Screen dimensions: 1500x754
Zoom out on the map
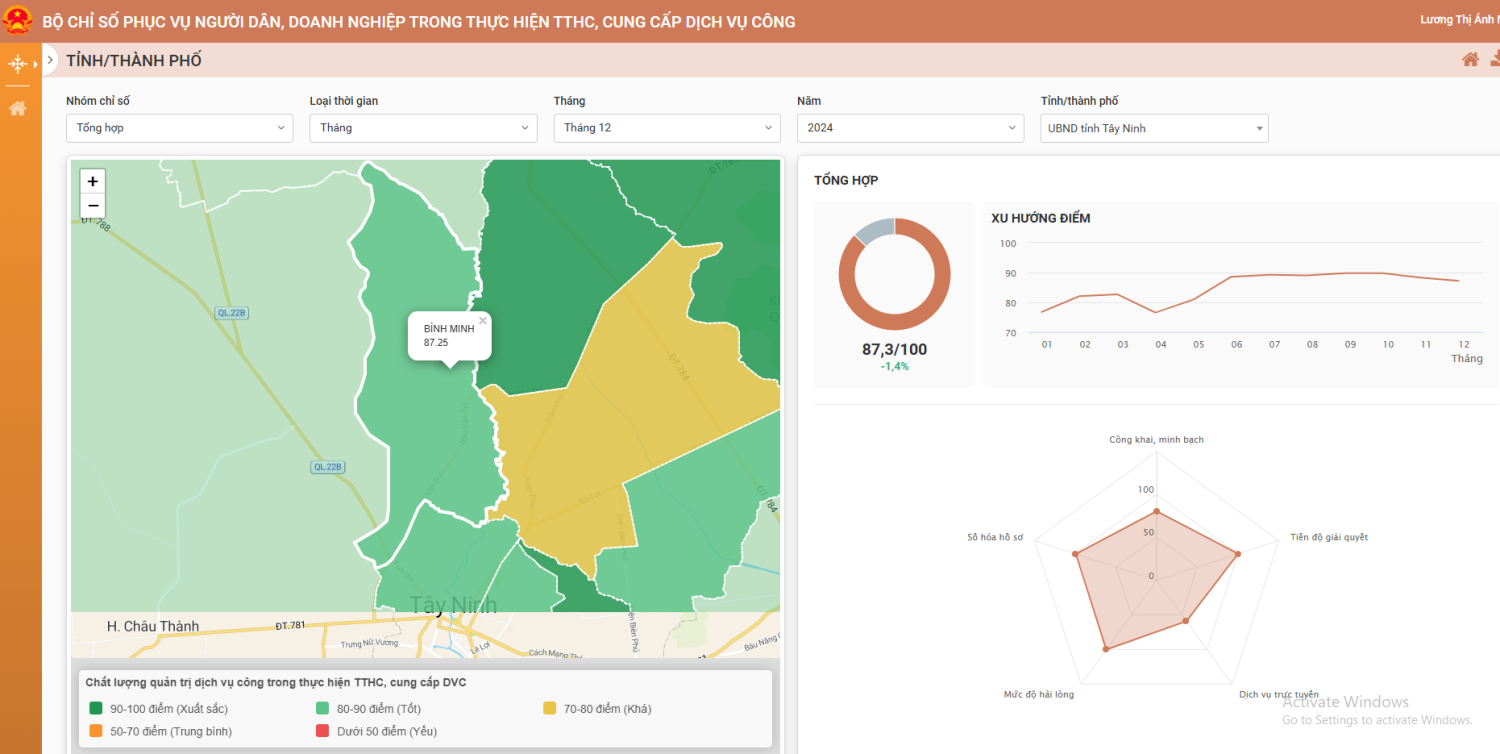point(93,205)
